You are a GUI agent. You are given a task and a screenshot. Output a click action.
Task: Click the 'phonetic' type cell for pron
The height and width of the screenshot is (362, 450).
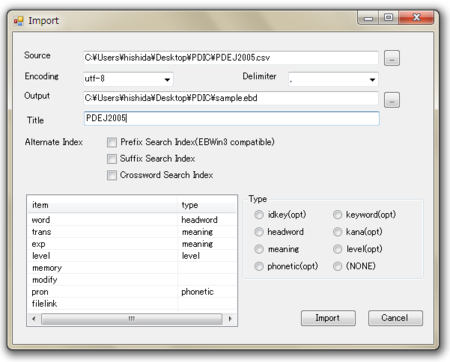pos(207,292)
